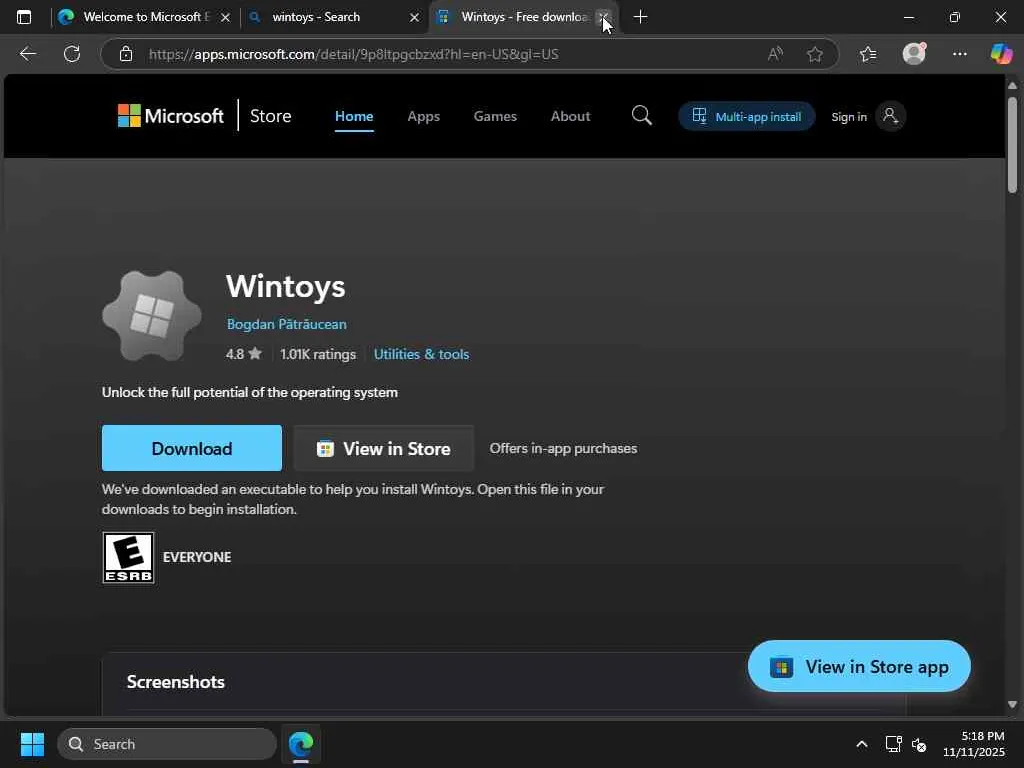Click the Store link in header
Viewport: 1024px width, 768px height.
click(270, 116)
